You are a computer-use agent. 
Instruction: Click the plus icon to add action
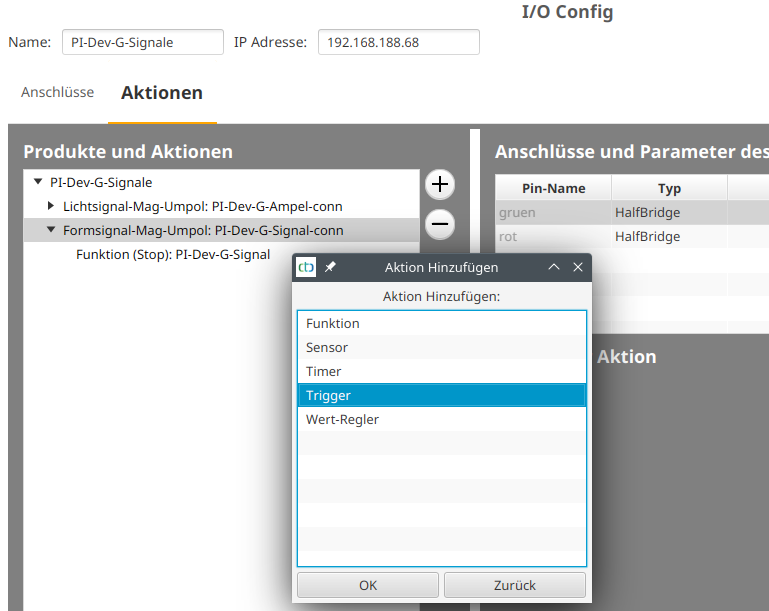[440, 185]
